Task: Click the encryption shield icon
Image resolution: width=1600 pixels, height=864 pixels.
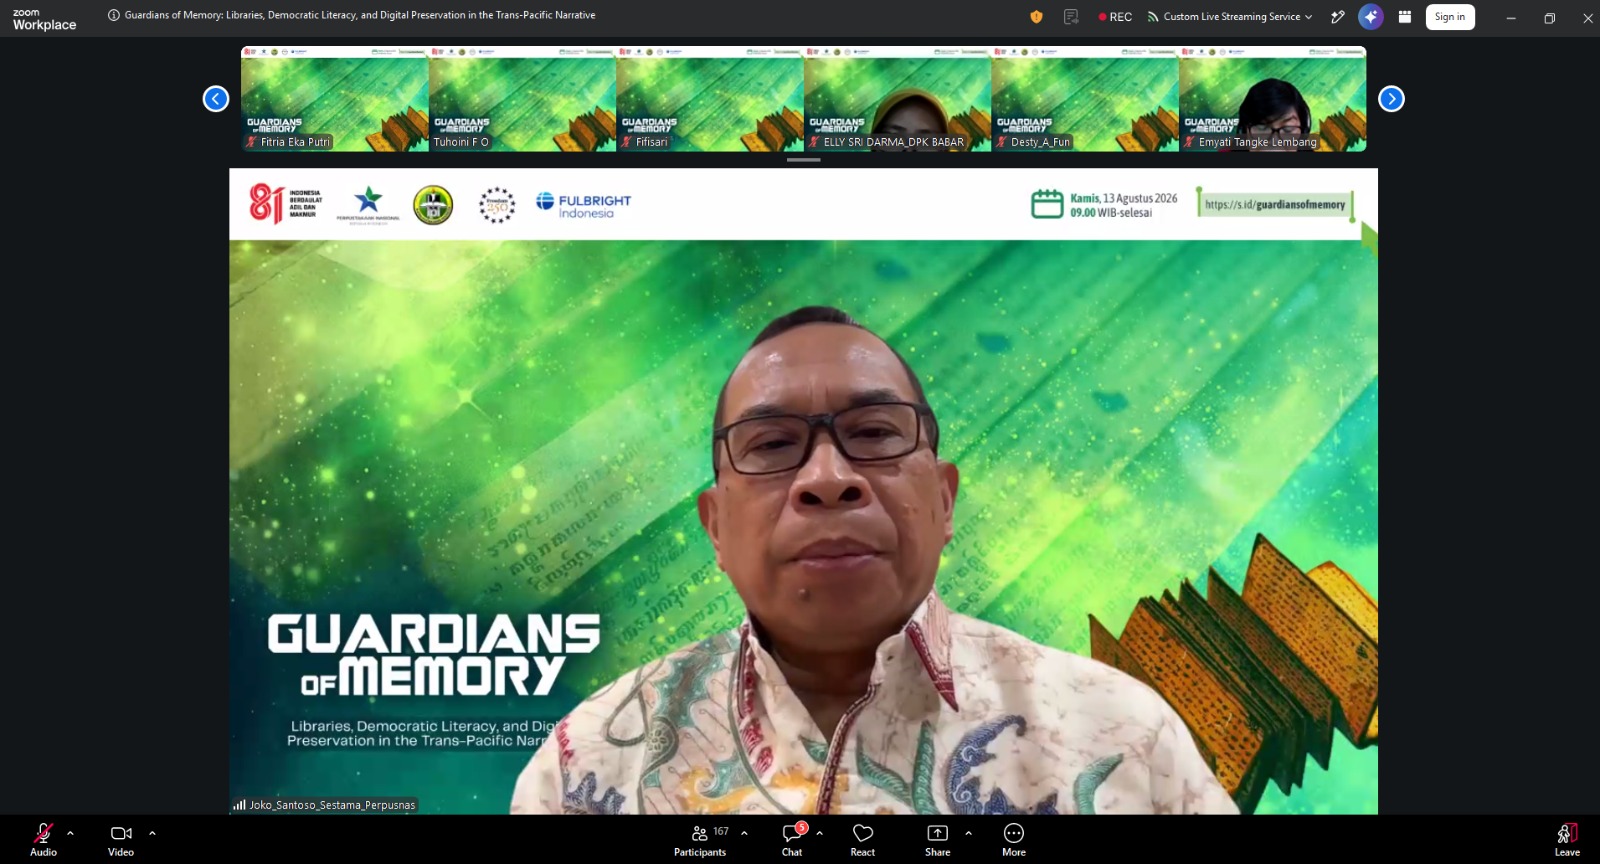Action: pos(1036,17)
